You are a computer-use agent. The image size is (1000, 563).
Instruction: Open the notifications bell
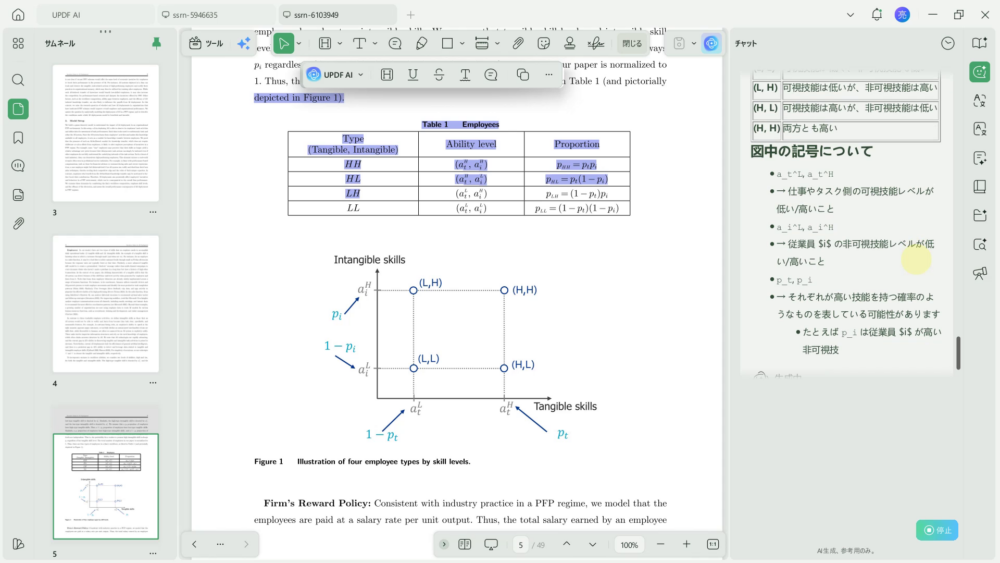(x=876, y=15)
